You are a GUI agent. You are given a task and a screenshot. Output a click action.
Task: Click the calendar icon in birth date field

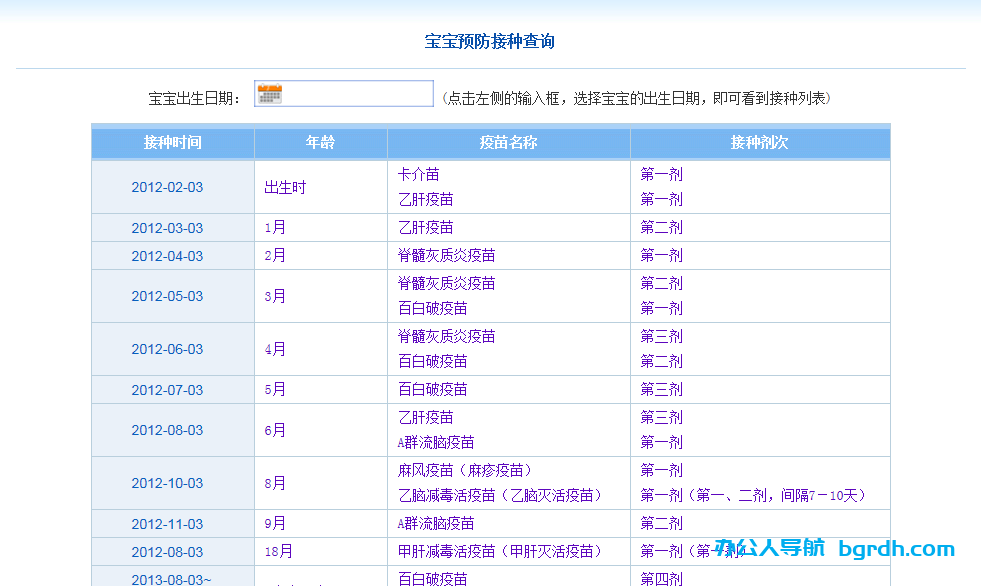(x=269, y=94)
